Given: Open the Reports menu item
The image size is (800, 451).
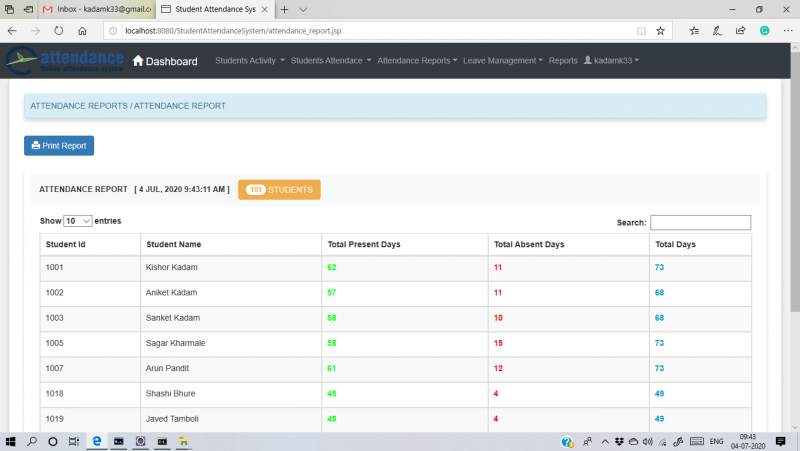Looking at the screenshot, I should point(563,61).
